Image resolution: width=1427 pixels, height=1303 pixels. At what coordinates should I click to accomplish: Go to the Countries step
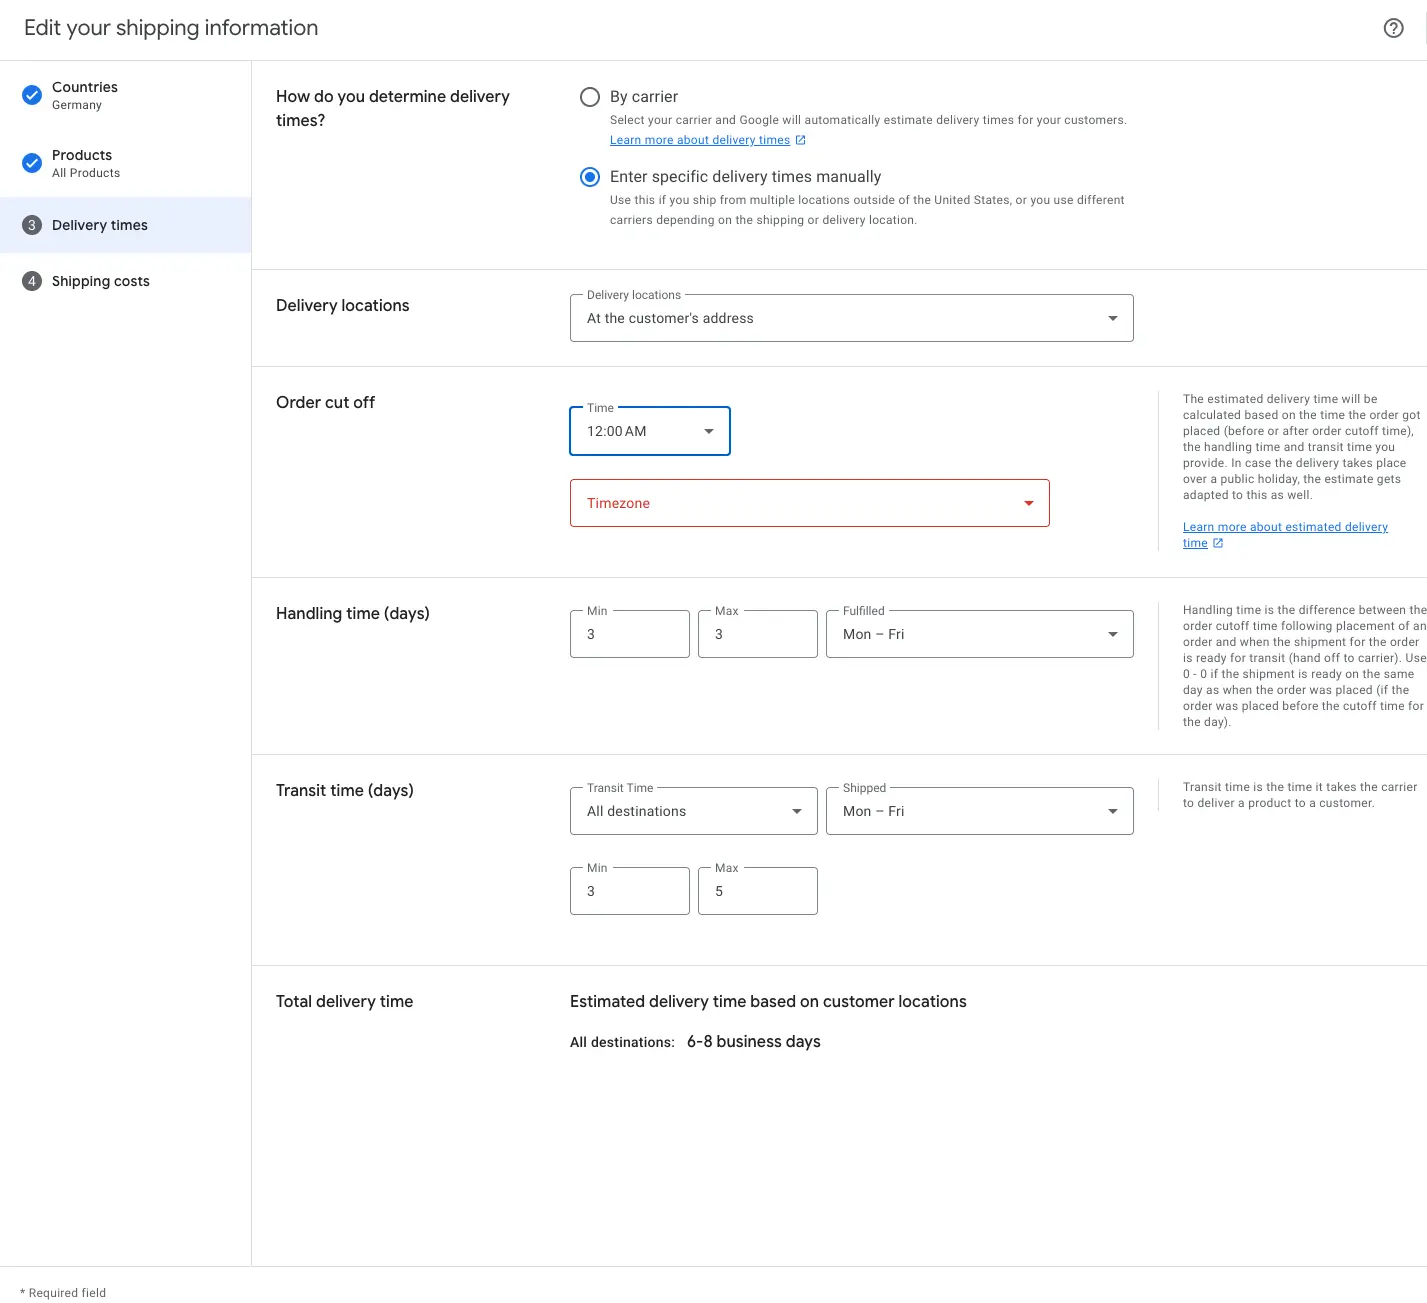125,95
